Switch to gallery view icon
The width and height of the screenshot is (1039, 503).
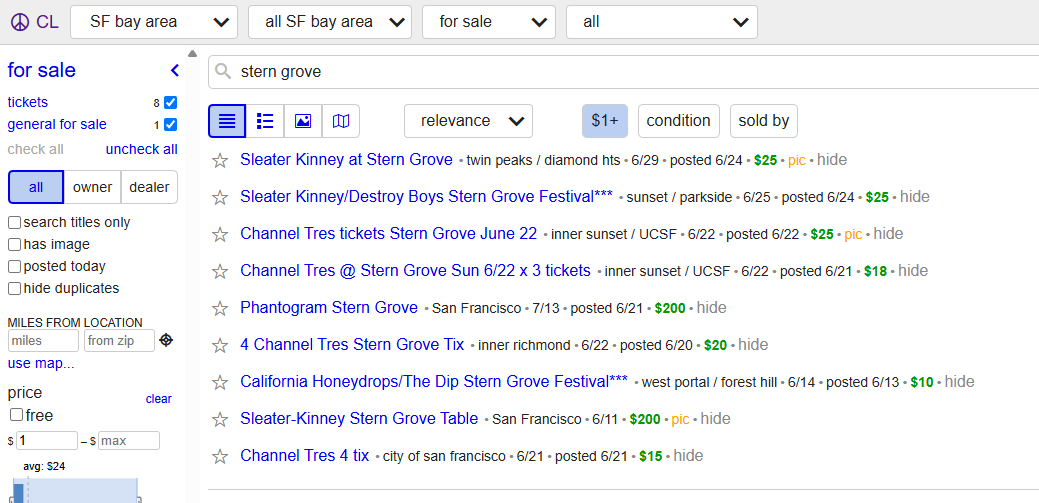pos(303,121)
